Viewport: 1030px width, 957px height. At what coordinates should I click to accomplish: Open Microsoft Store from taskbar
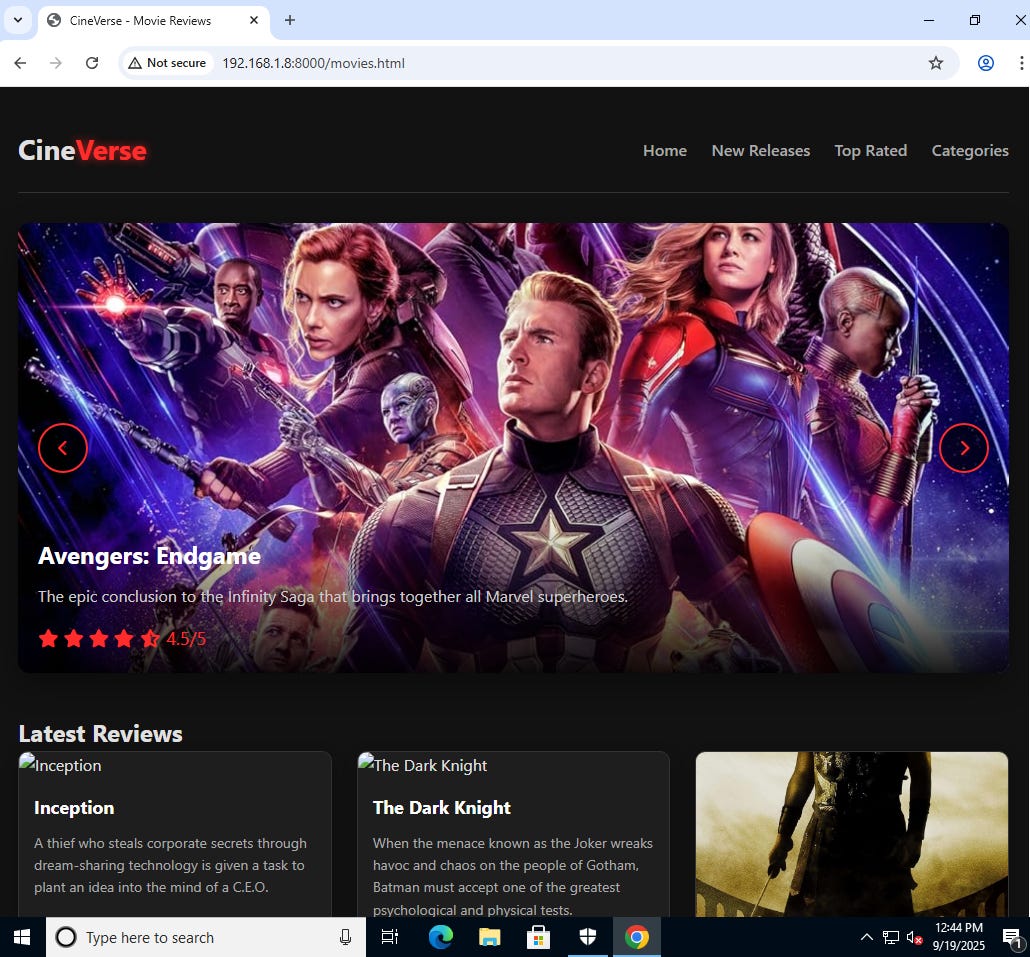538,937
